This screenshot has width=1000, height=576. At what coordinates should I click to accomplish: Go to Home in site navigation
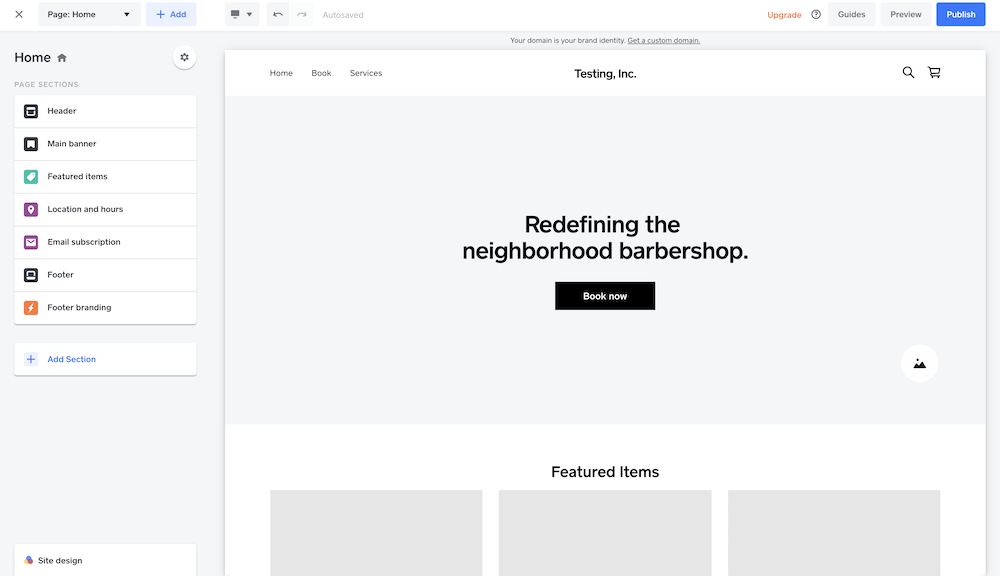point(281,73)
